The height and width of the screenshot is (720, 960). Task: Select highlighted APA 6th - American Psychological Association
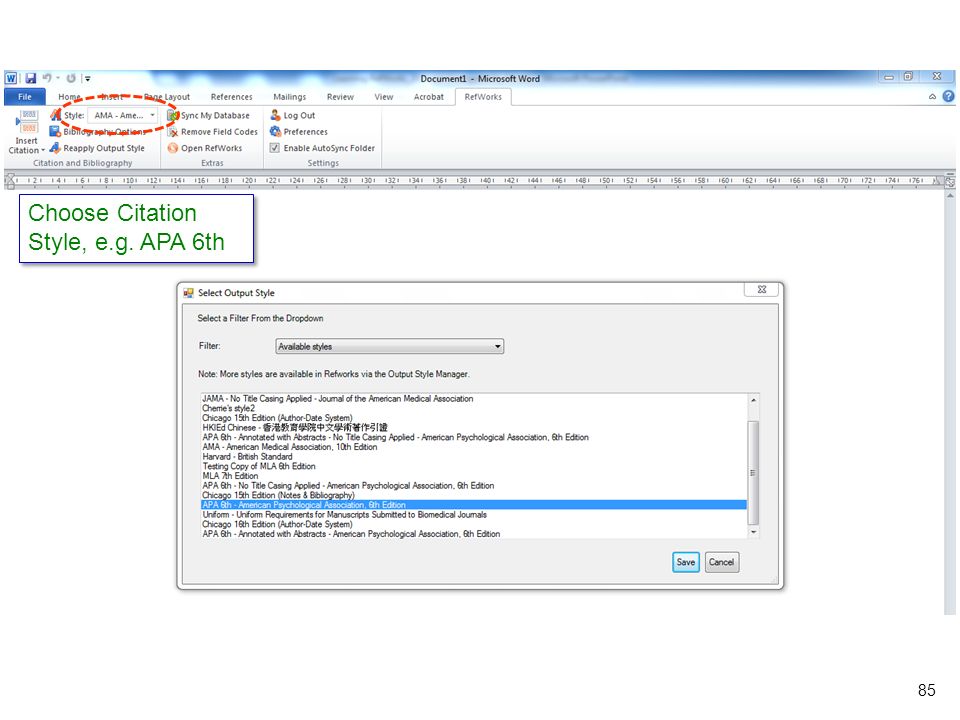point(474,505)
